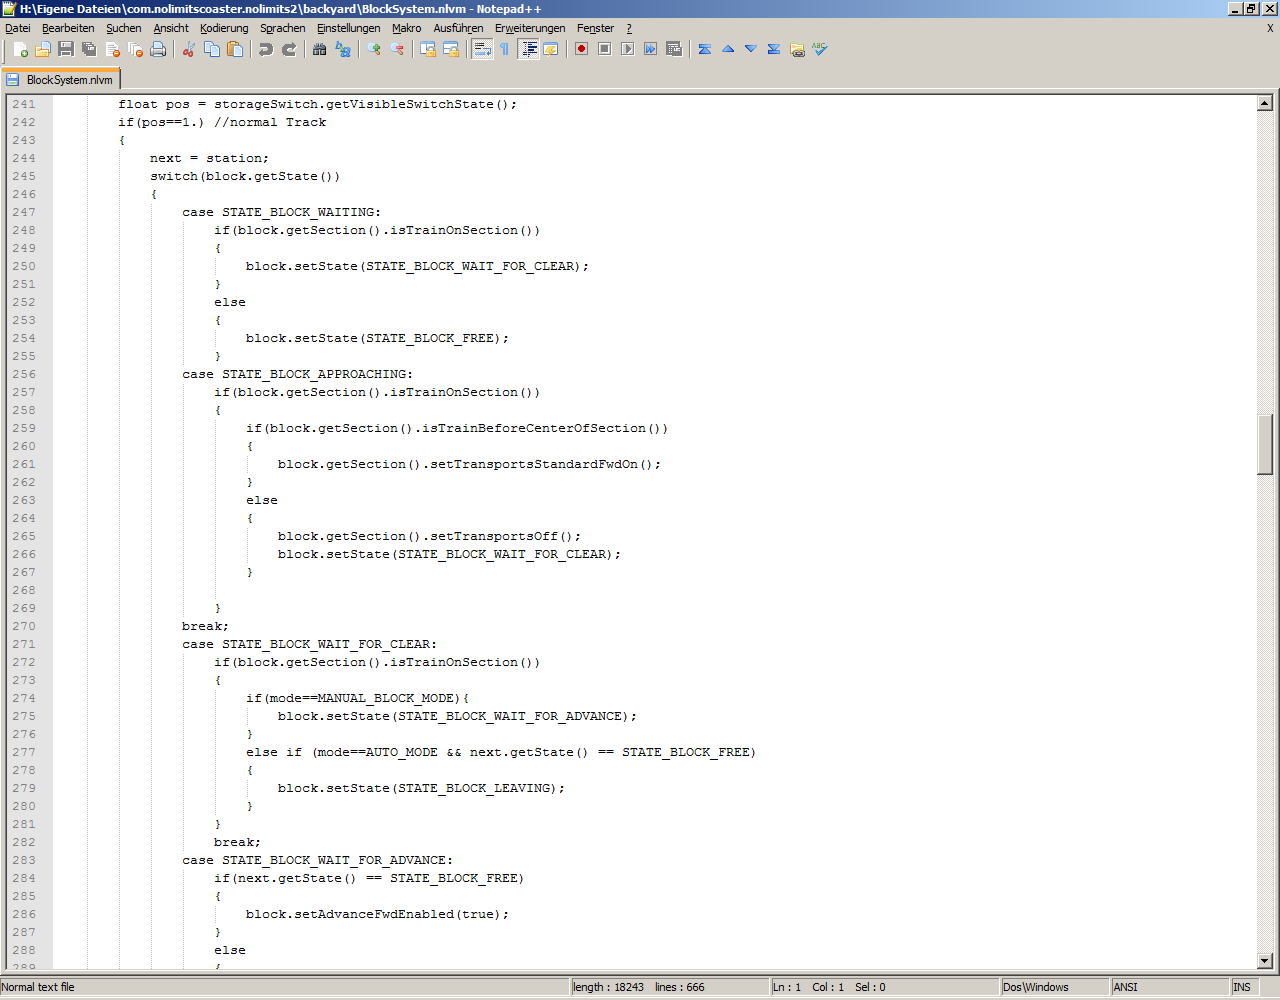Click the Find and Replace icon
This screenshot has width=1280, height=1000.
(343, 49)
